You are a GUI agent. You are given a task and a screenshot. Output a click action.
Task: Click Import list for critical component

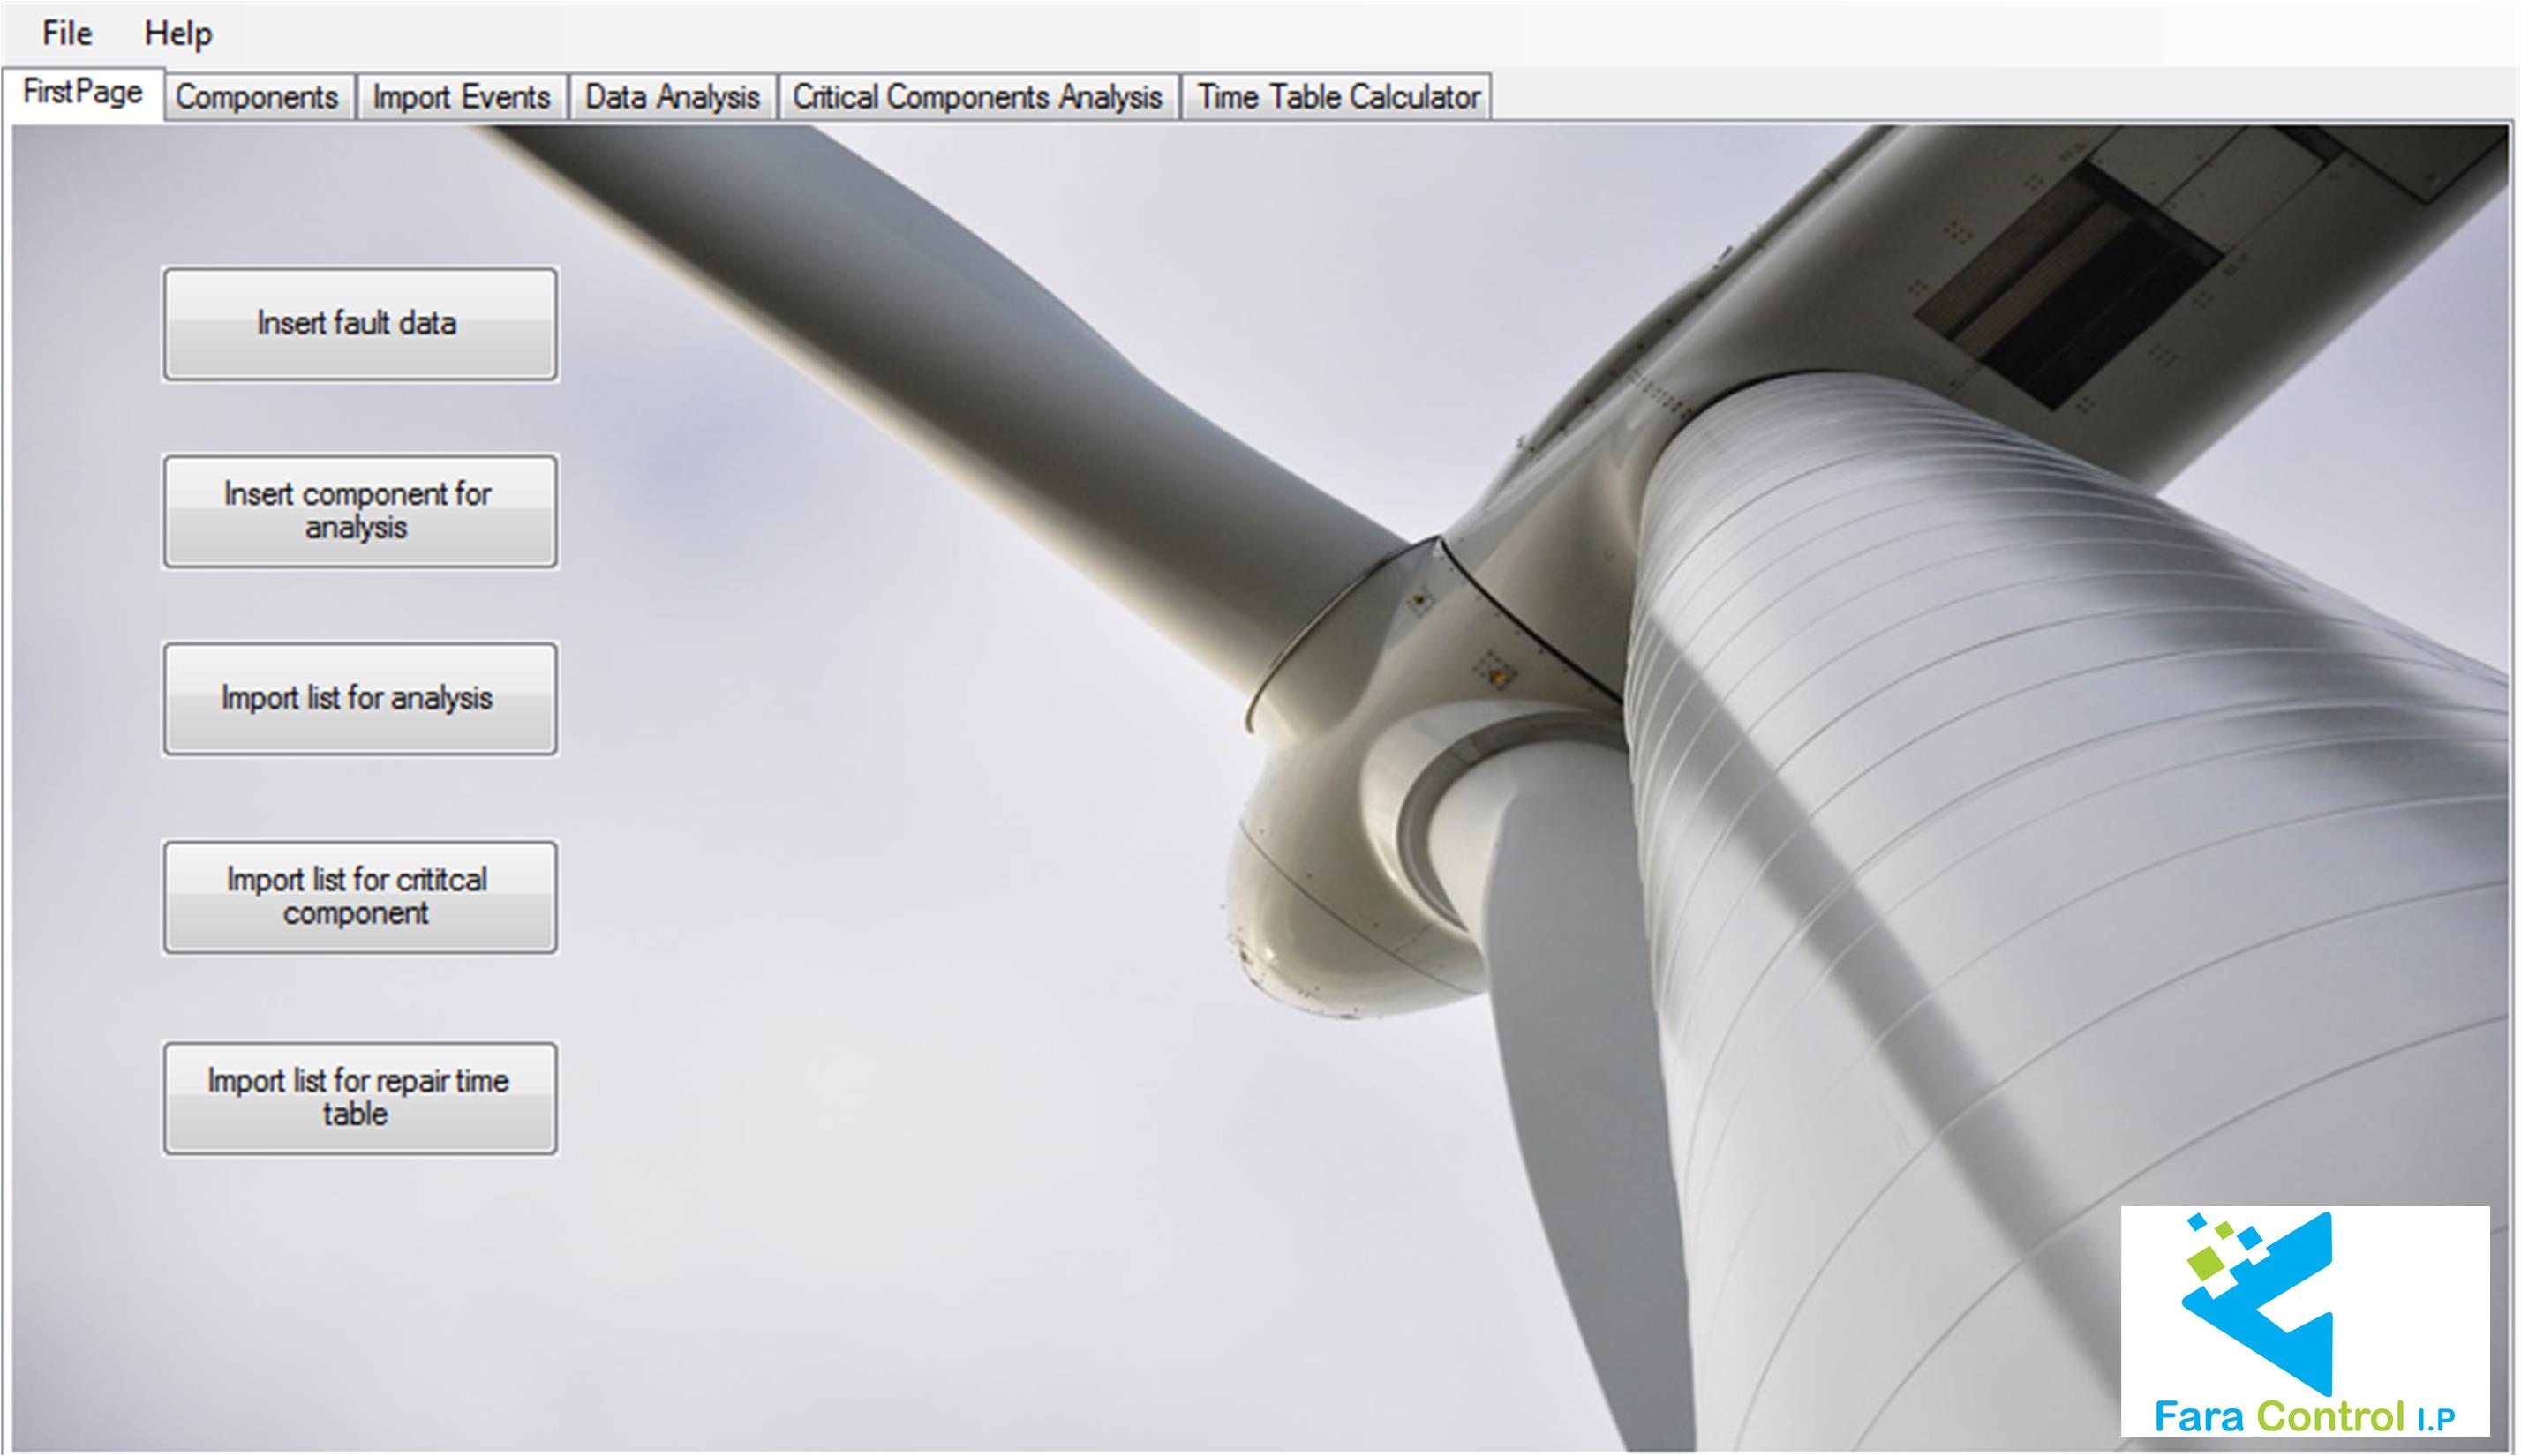(360, 897)
